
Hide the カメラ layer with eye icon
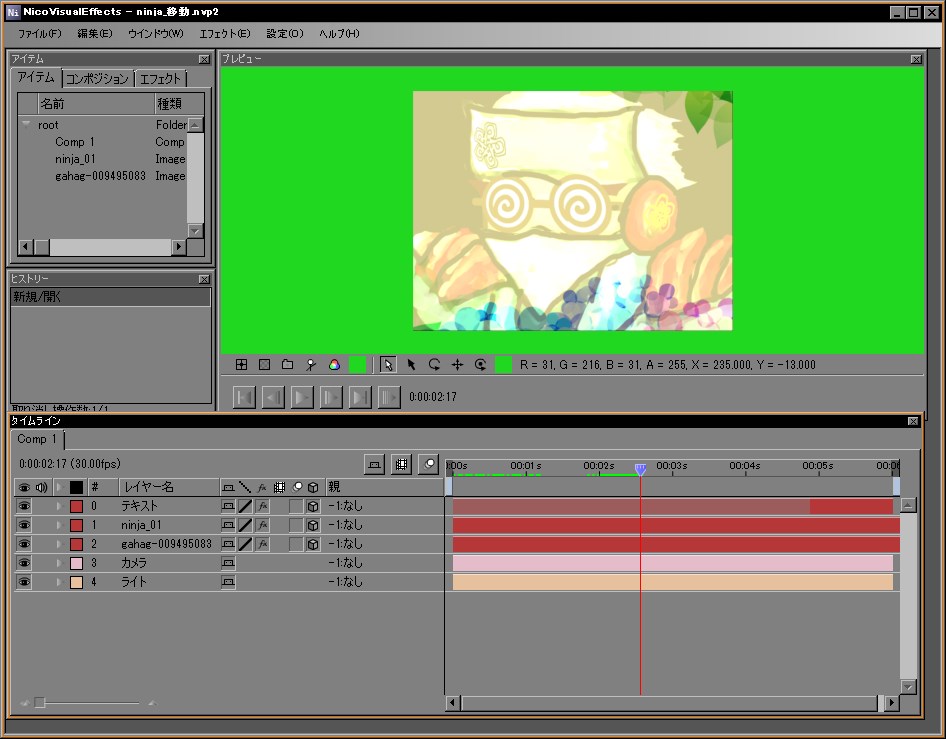pos(24,563)
